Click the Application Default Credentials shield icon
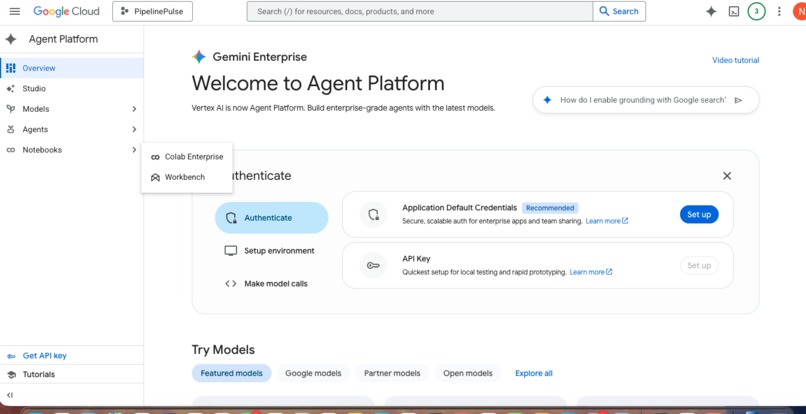This screenshot has height=414, width=806. coord(373,214)
